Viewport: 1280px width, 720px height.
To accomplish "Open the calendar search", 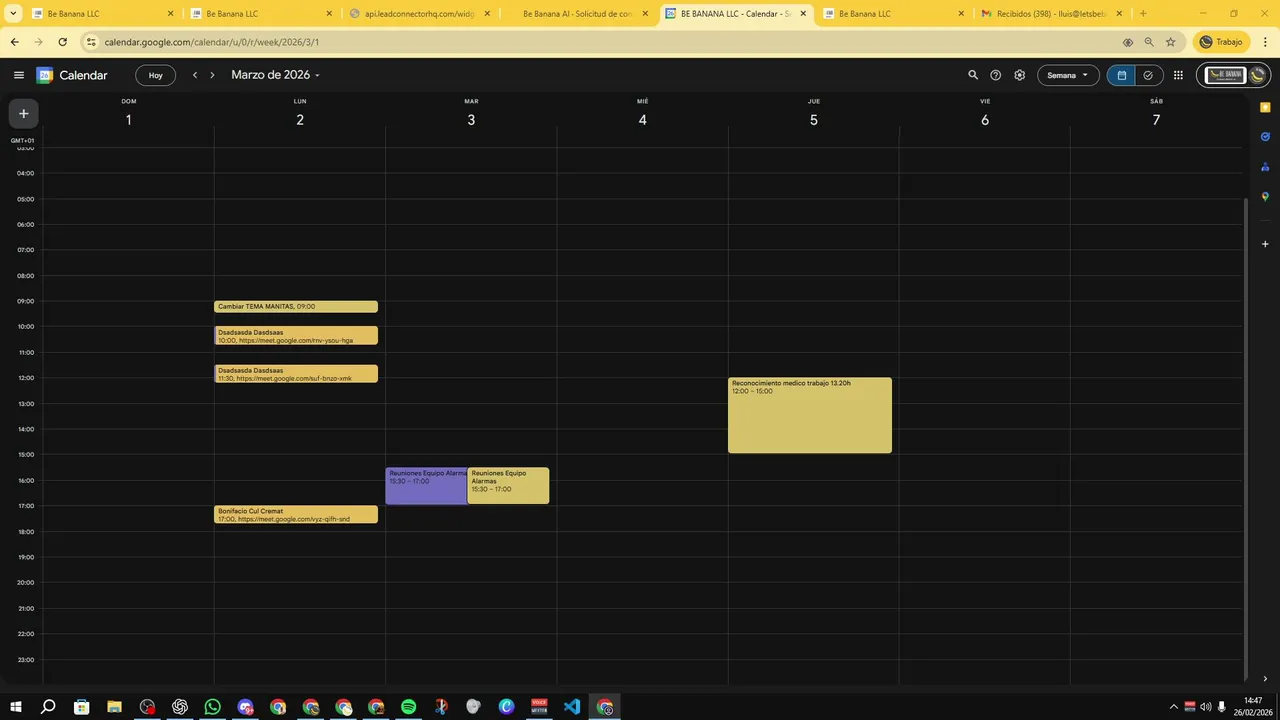I will [973, 75].
